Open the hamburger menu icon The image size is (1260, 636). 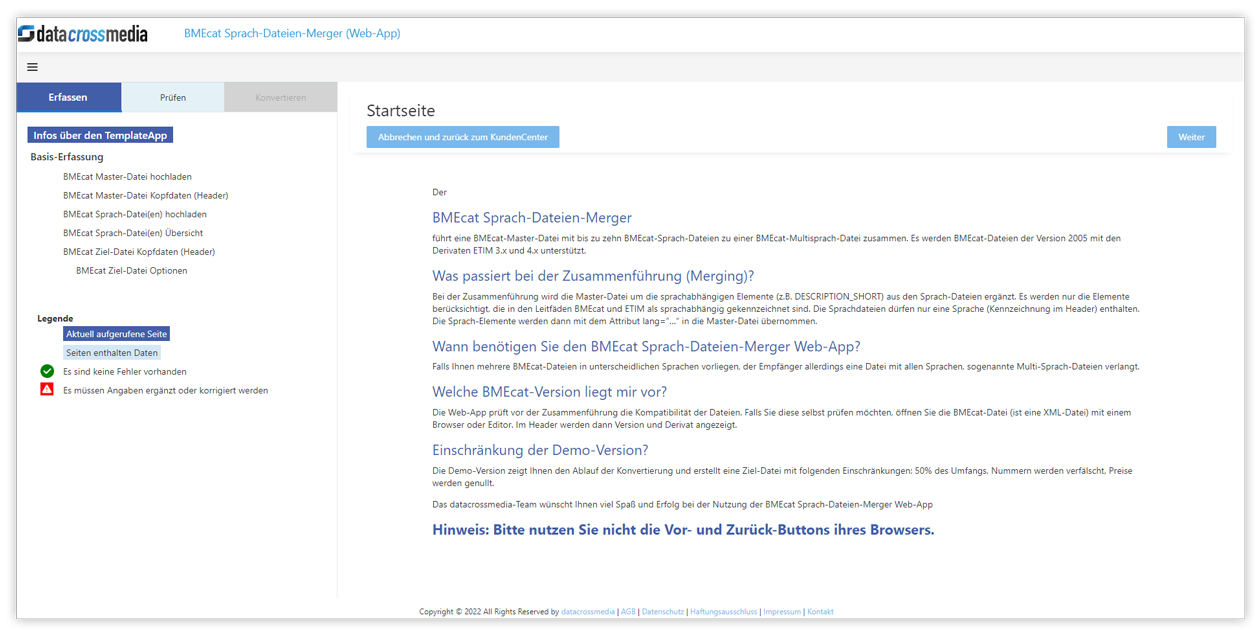(32, 67)
